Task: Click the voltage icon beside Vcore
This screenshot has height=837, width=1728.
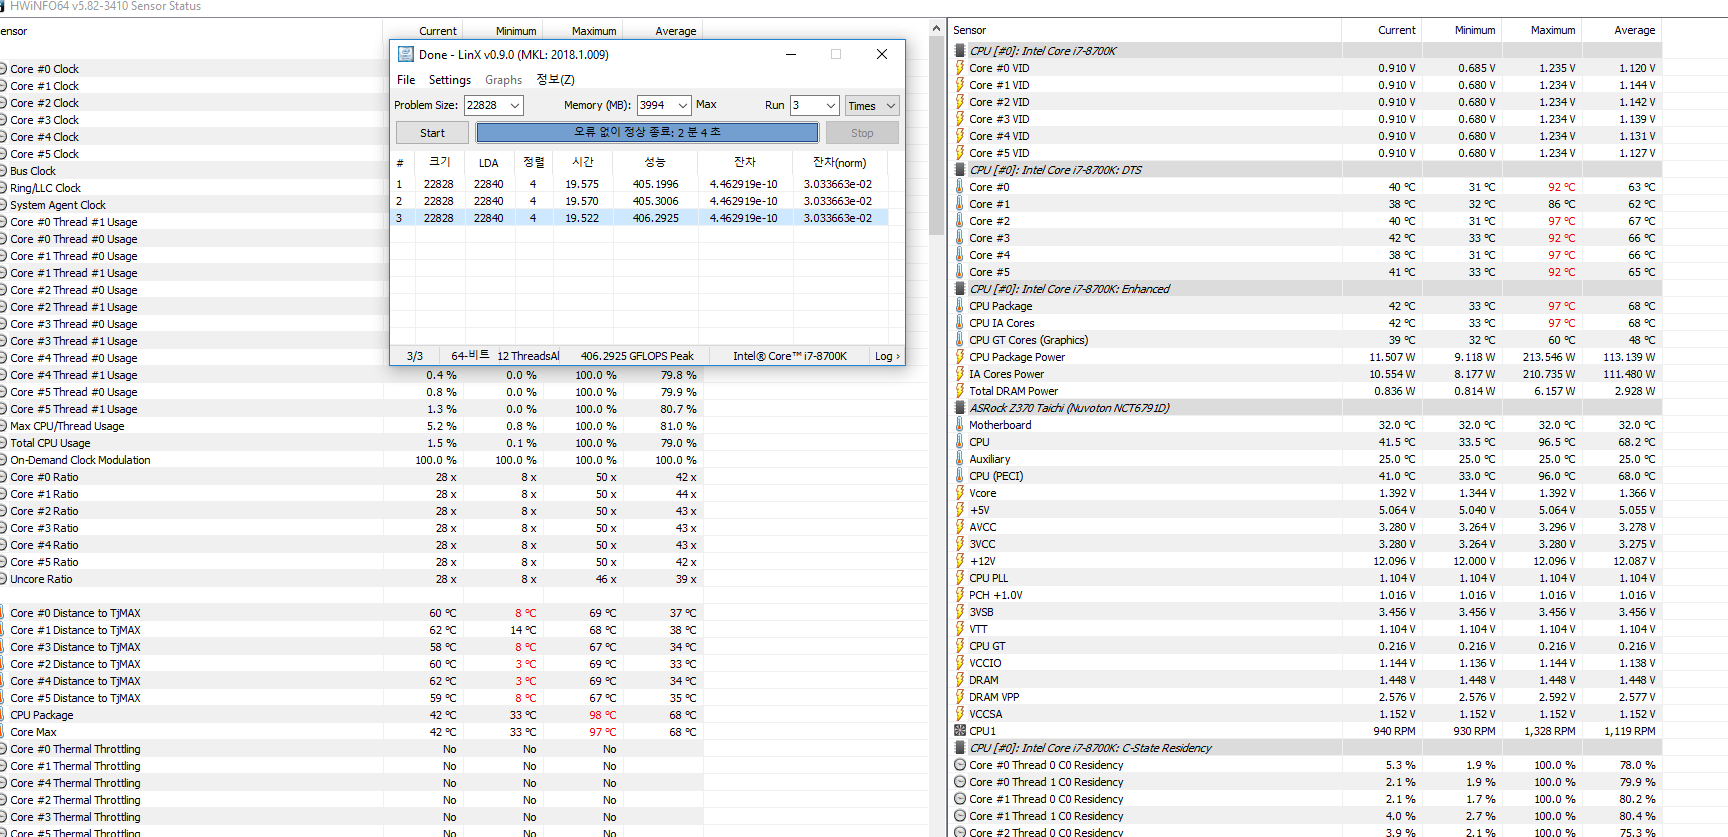Action: pos(960,493)
